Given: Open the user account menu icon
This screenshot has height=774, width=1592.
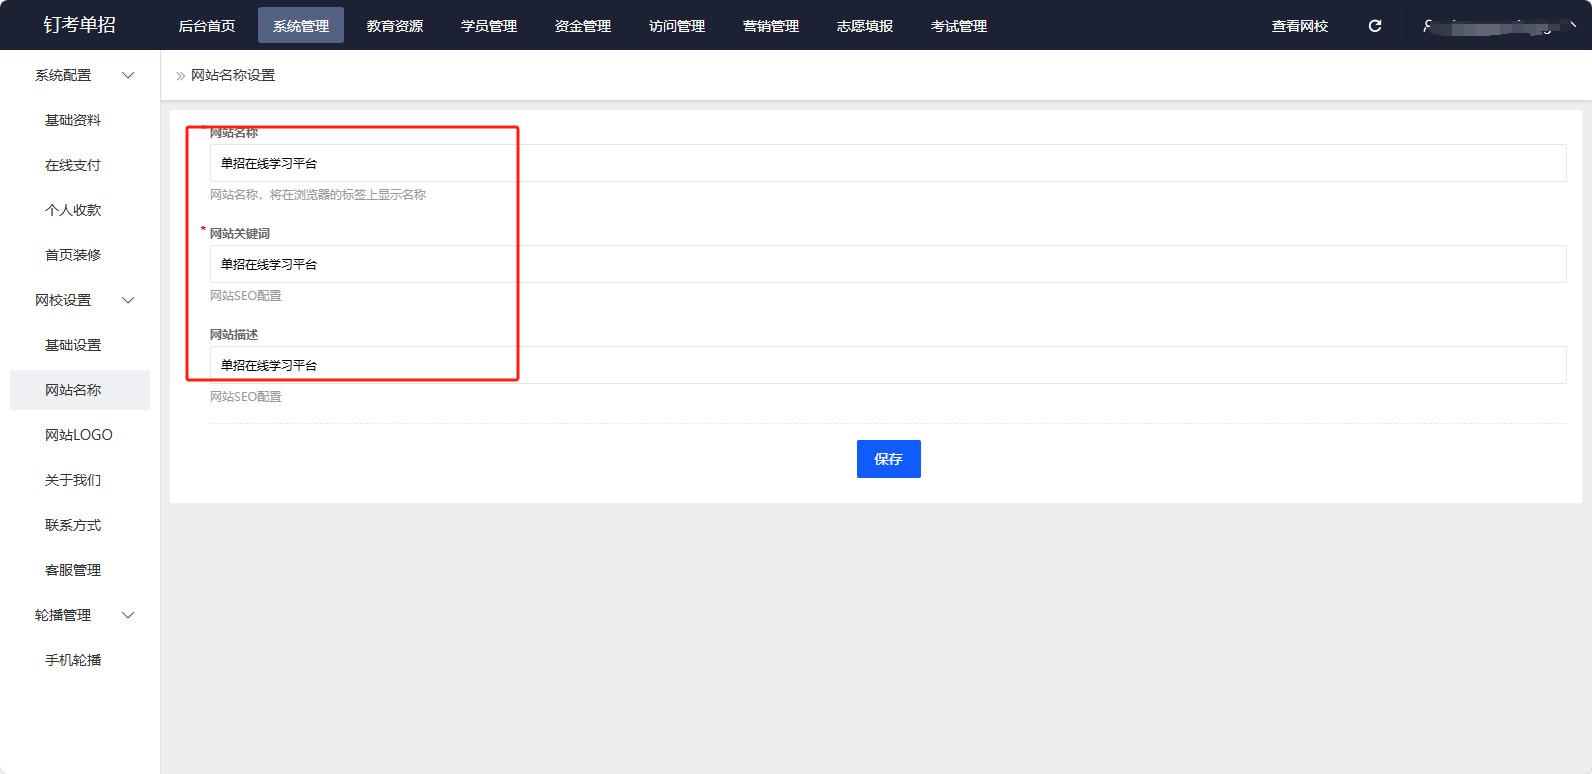Looking at the screenshot, I should click(1428, 26).
